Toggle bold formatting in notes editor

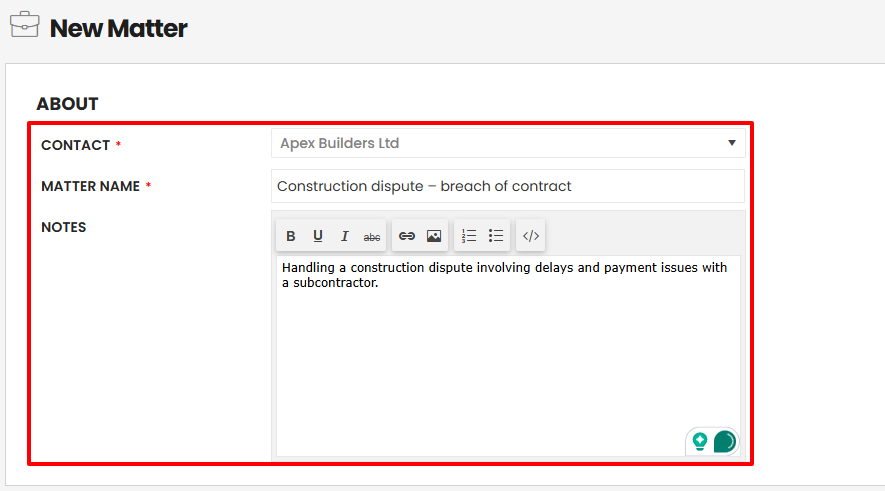(291, 236)
